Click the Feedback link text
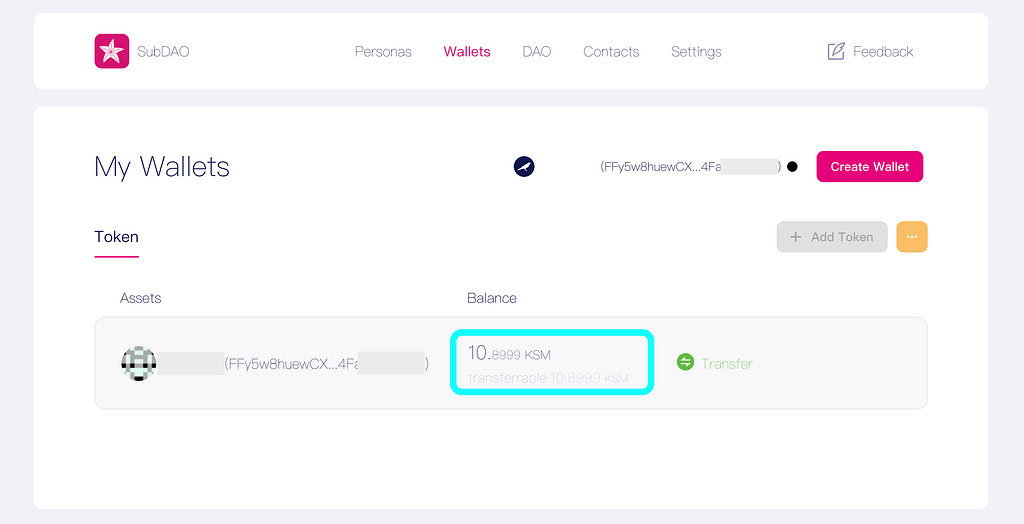Image resolution: width=1024 pixels, height=524 pixels. click(x=883, y=52)
